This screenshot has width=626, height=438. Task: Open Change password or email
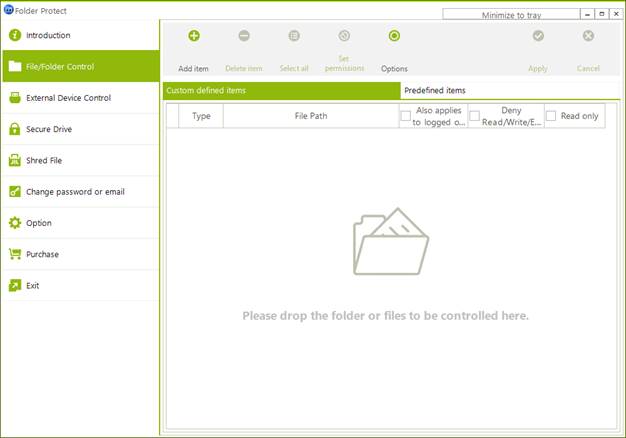click(x=81, y=192)
